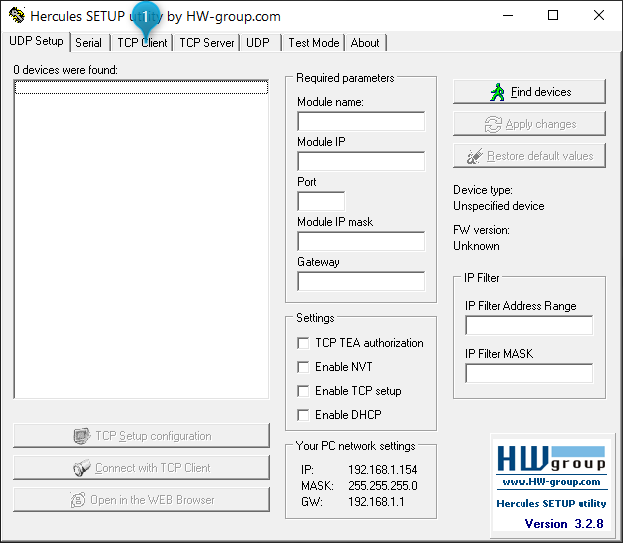Image resolution: width=623 pixels, height=543 pixels.
Task: Click the PC IP value 192.168.1.154
Action: pyautogui.click(x=382, y=470)
